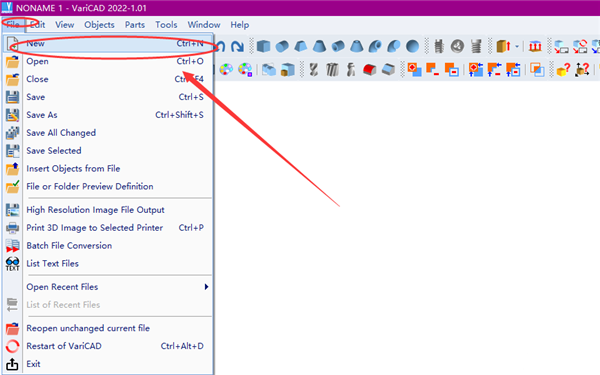Screen dimensions: 600x375
Task: Select the solid elbow tool
Action: [393, 47]
